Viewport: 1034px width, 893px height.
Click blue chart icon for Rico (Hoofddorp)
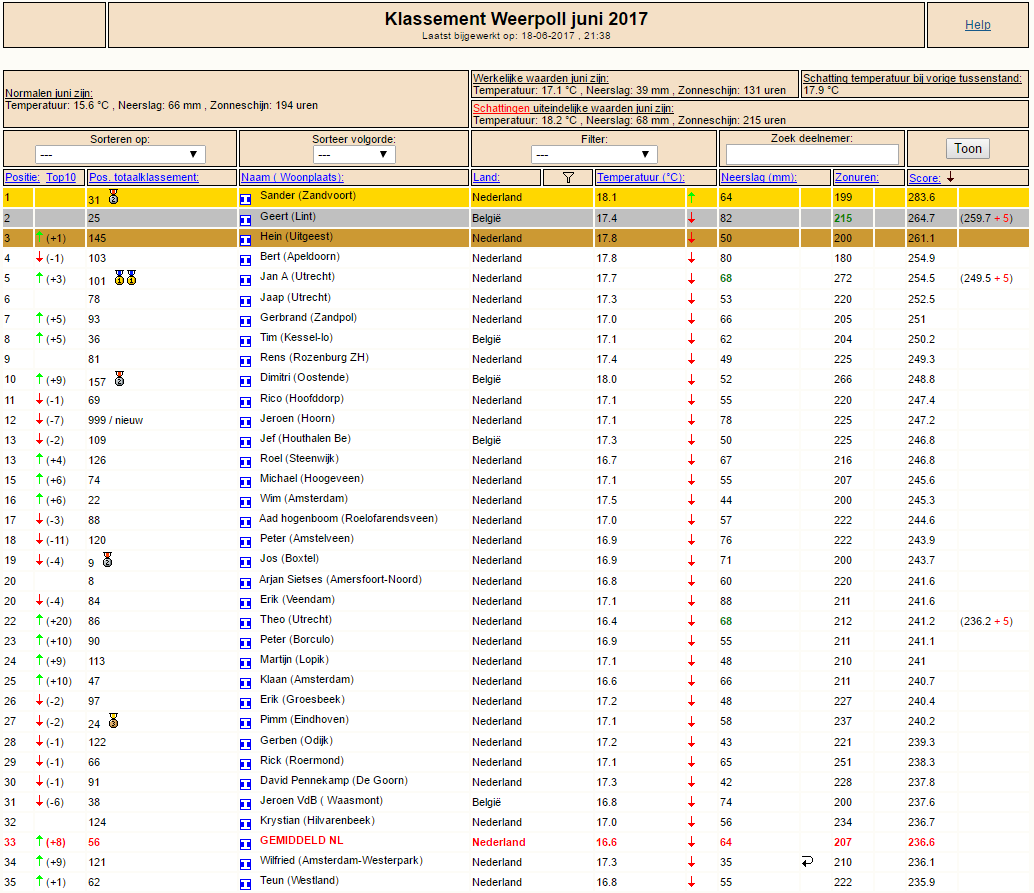tap(245, 402)
